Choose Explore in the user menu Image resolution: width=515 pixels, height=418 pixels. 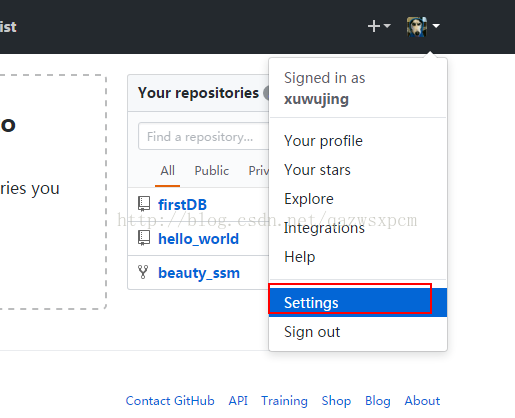coord(358,199)
